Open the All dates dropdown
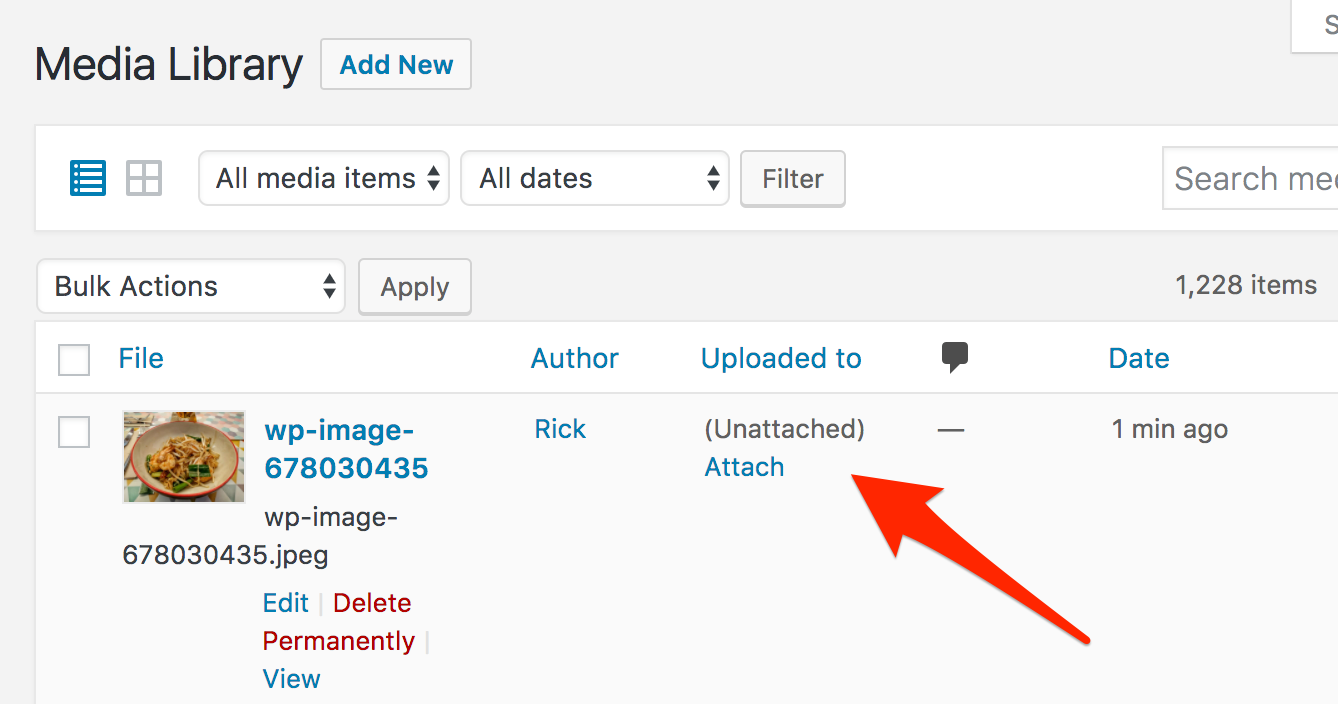 [x=594, y=178]
